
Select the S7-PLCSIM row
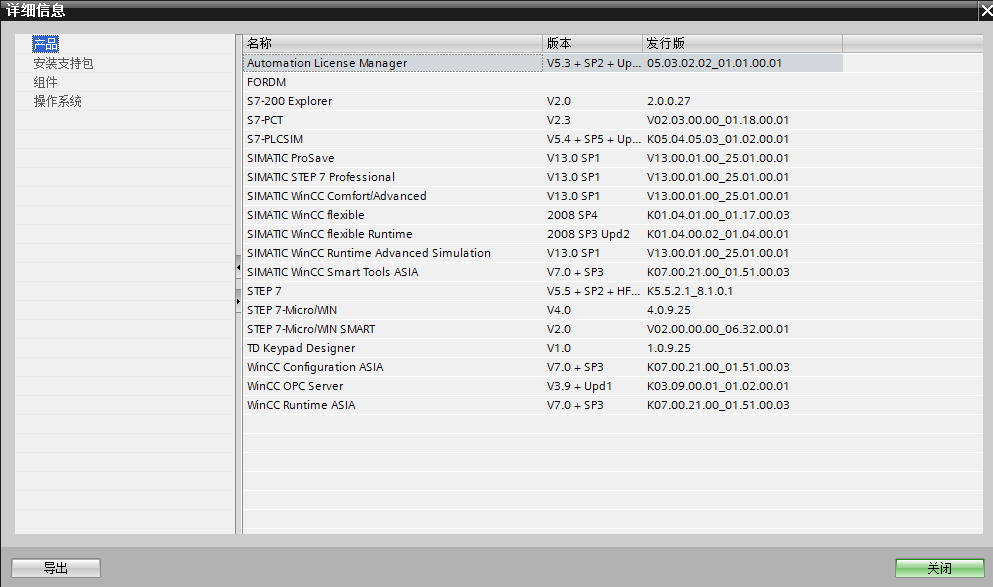pos(543,139)
